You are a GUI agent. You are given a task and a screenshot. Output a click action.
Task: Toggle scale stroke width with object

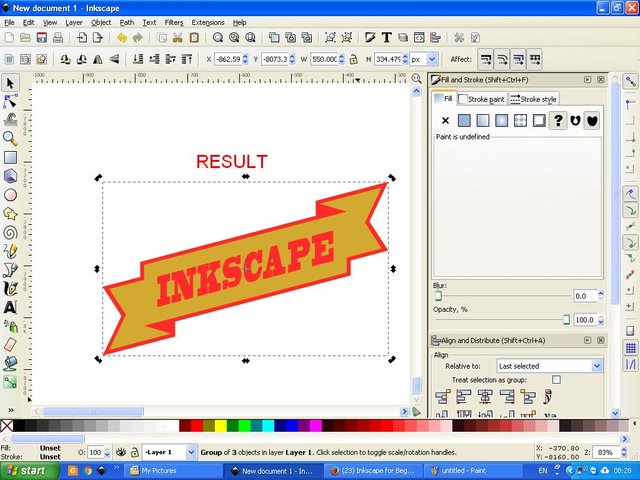[486, 60]
